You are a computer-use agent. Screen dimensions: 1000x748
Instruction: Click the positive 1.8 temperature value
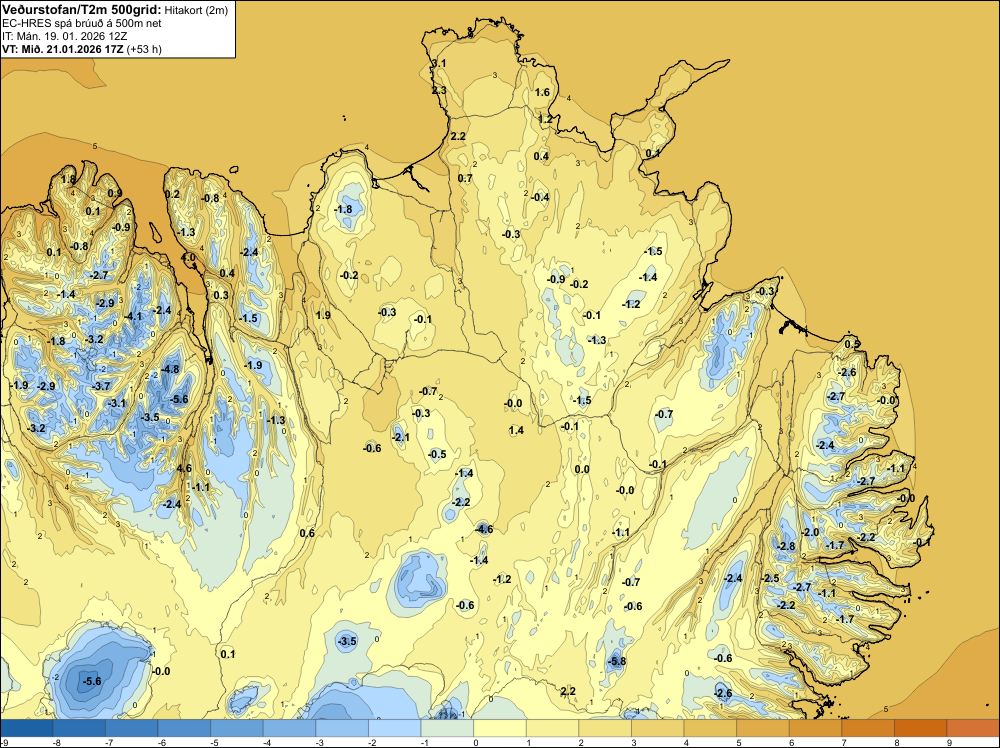pyautogui.click(x=68, y=180)
